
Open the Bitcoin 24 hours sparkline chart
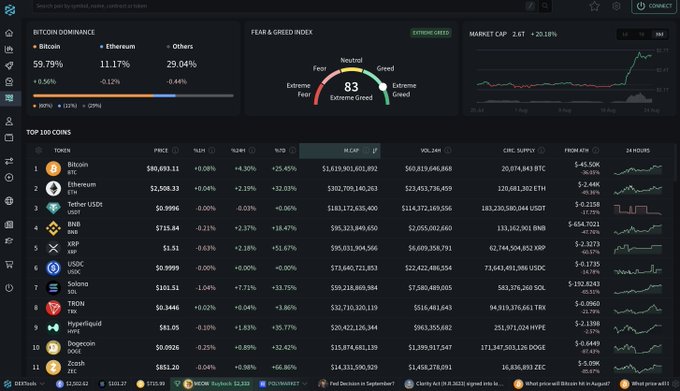click(638, 169)
